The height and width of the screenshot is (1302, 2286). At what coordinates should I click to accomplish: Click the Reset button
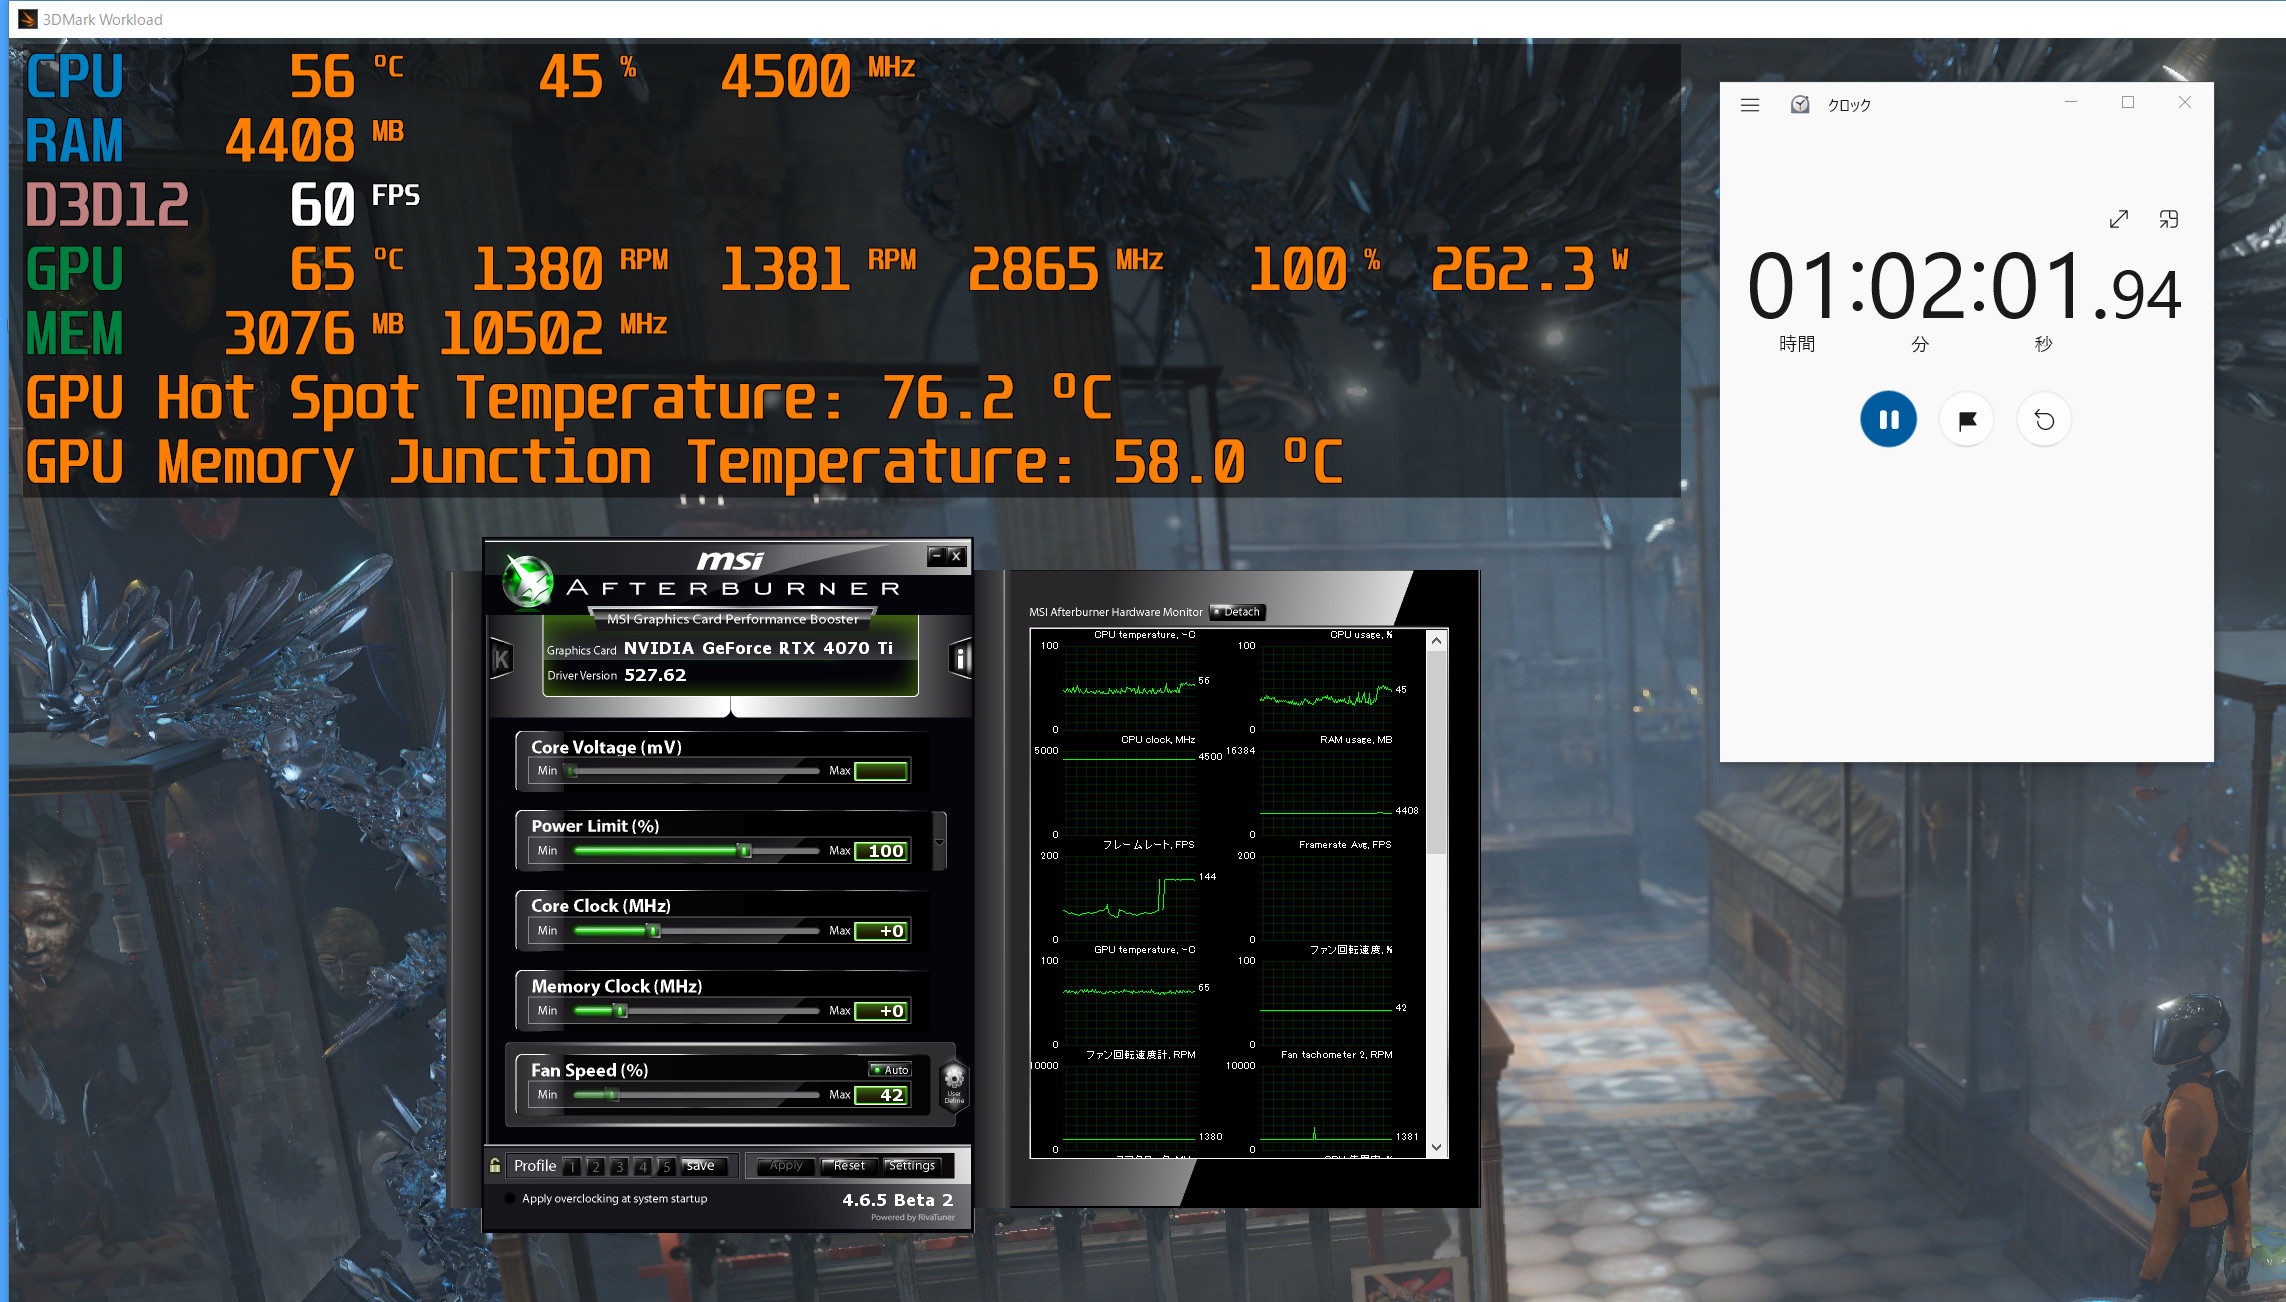point(849,1166)
